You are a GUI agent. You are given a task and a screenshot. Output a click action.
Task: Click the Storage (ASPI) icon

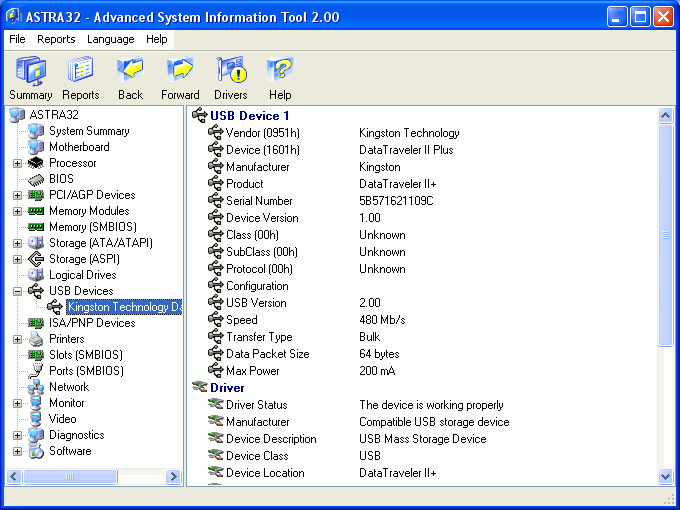point(36,259)
